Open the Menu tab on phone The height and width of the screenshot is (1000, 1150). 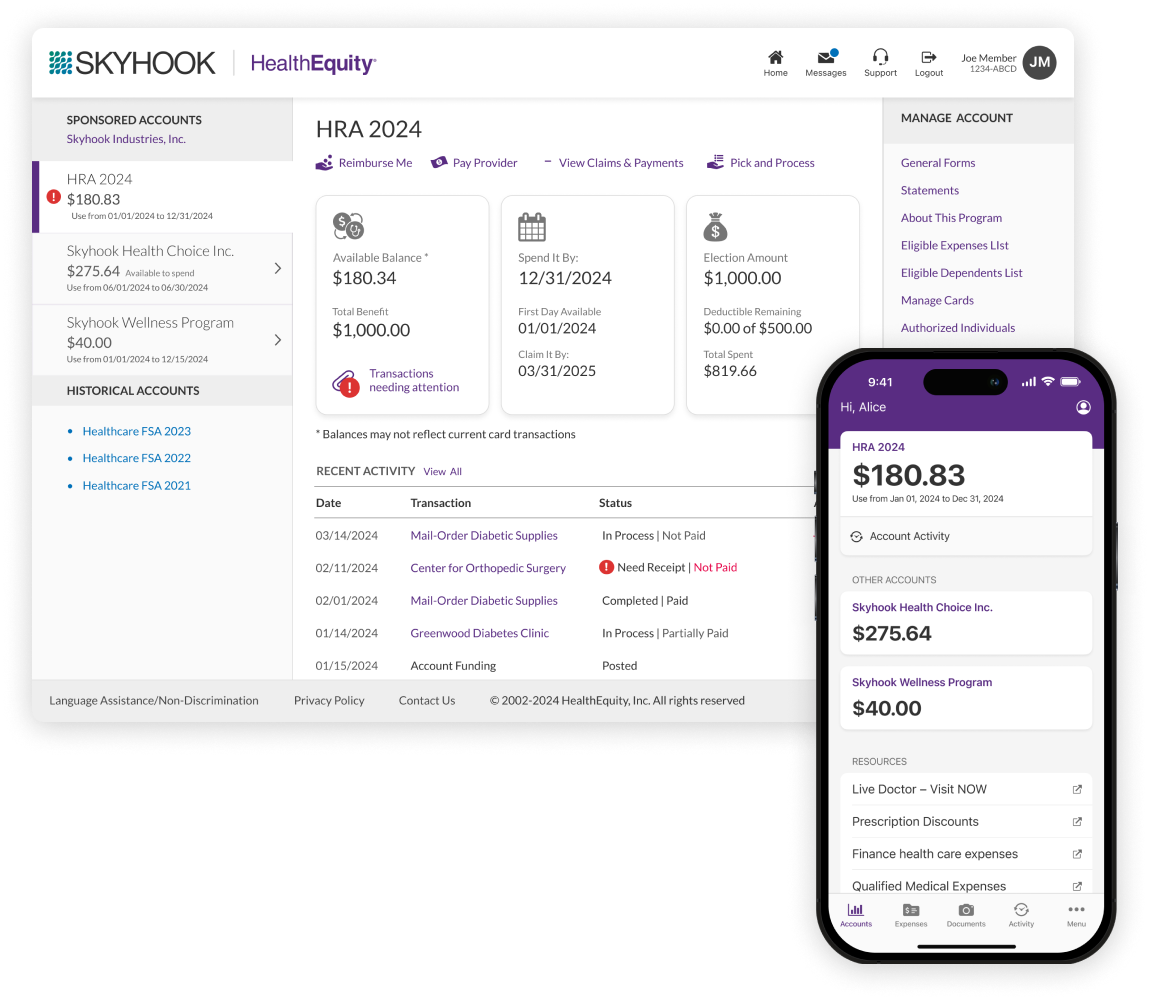(1075, 910)
